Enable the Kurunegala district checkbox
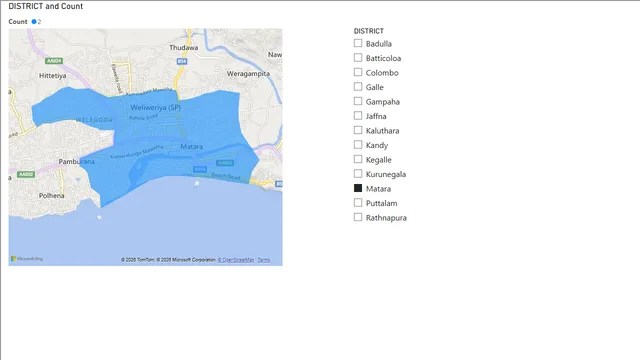 pyautogui.click(x=358, y=174)
